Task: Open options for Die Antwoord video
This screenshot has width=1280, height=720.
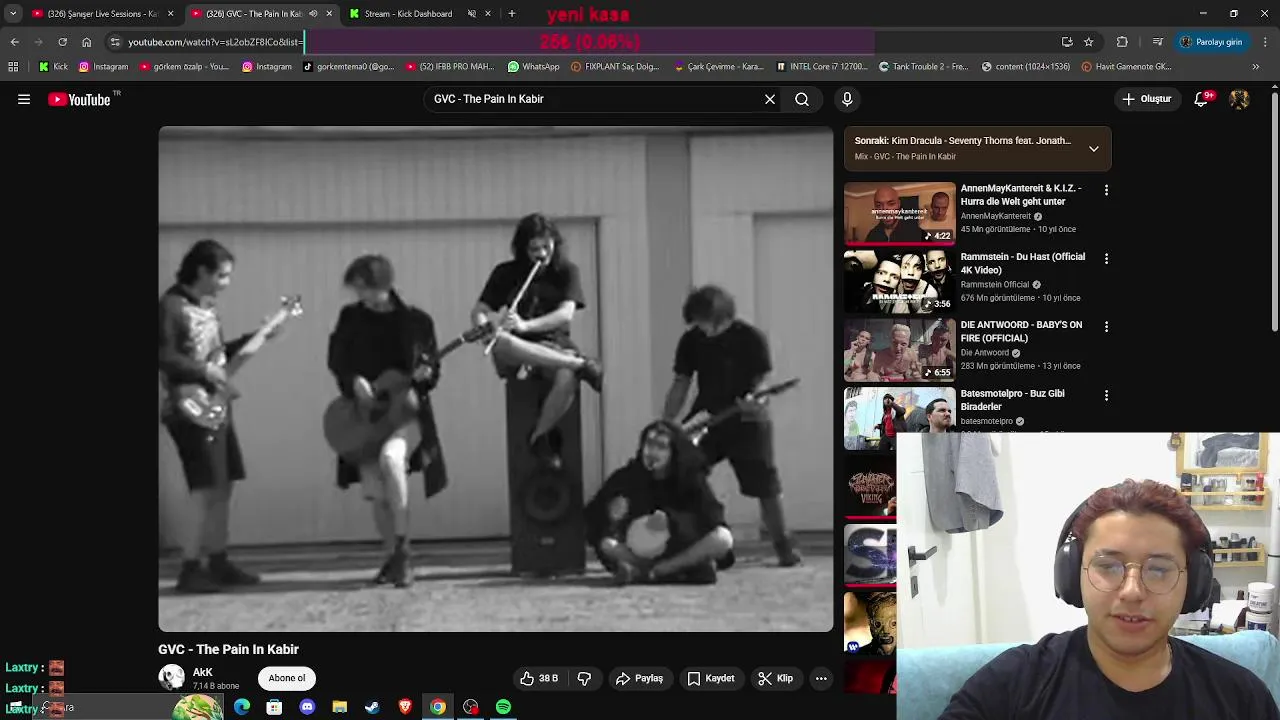Action: pyautogui.click(x=1106, y=326)
